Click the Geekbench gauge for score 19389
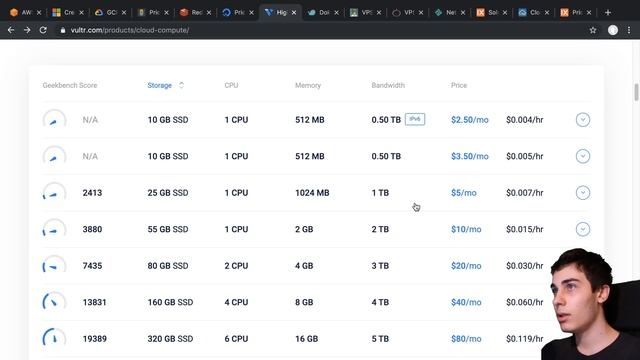 point(54,338)
